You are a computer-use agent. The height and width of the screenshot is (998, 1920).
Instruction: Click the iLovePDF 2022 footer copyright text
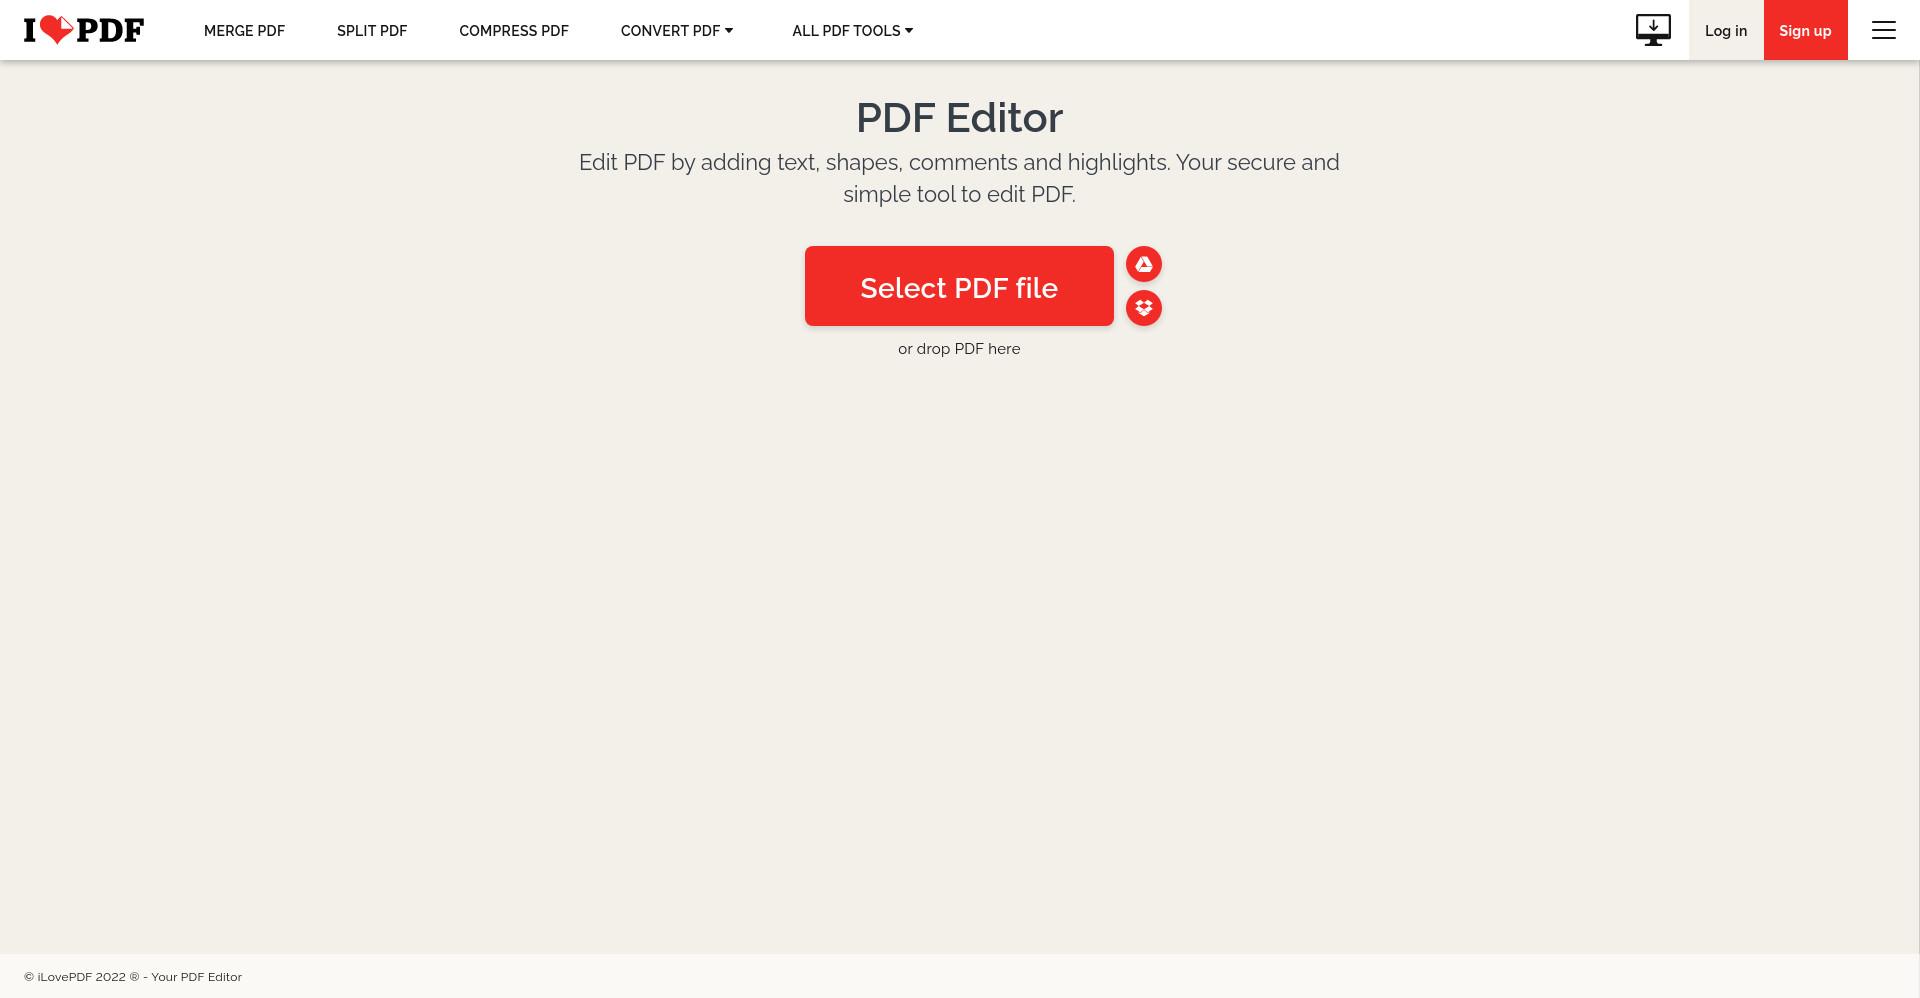point(133,977)
